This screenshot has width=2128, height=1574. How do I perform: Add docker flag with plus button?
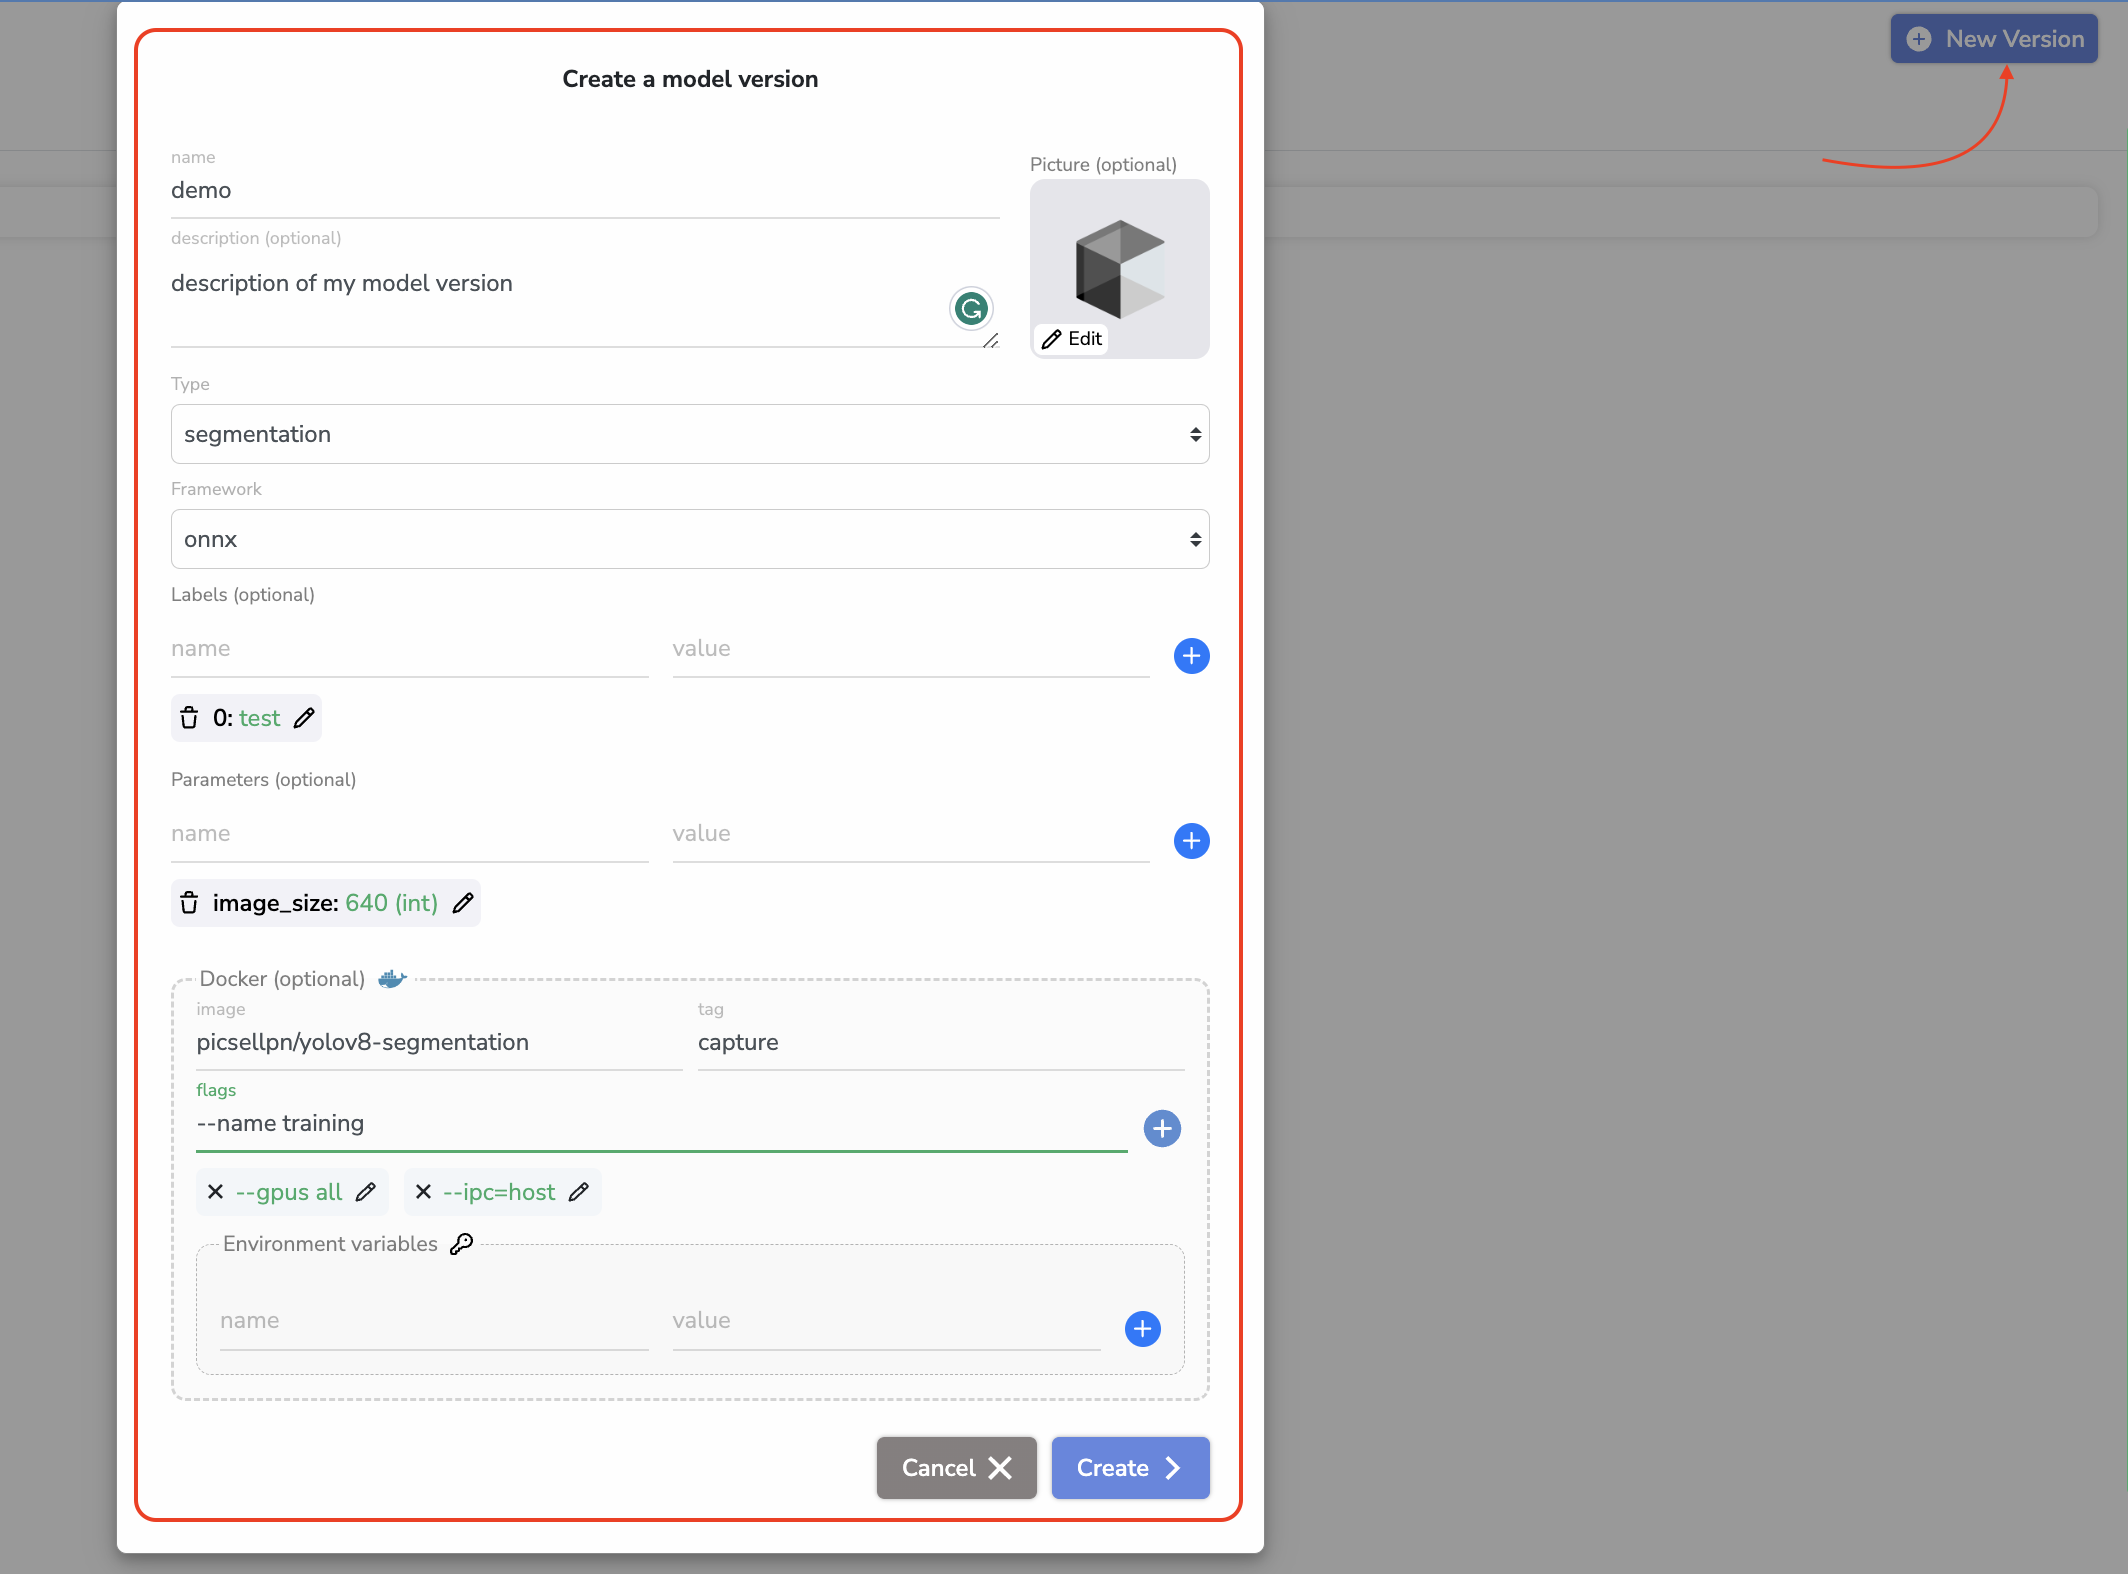pos(1162,1129)
